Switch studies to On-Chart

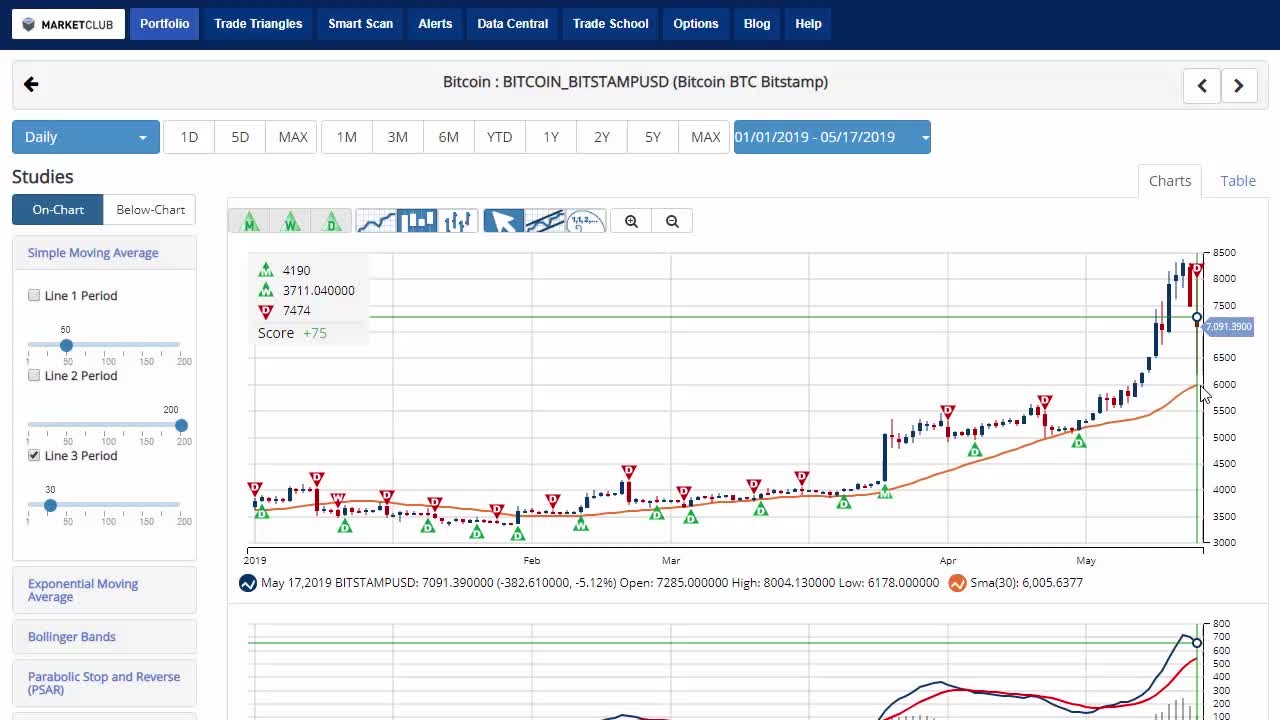click(x=58, y=210)
